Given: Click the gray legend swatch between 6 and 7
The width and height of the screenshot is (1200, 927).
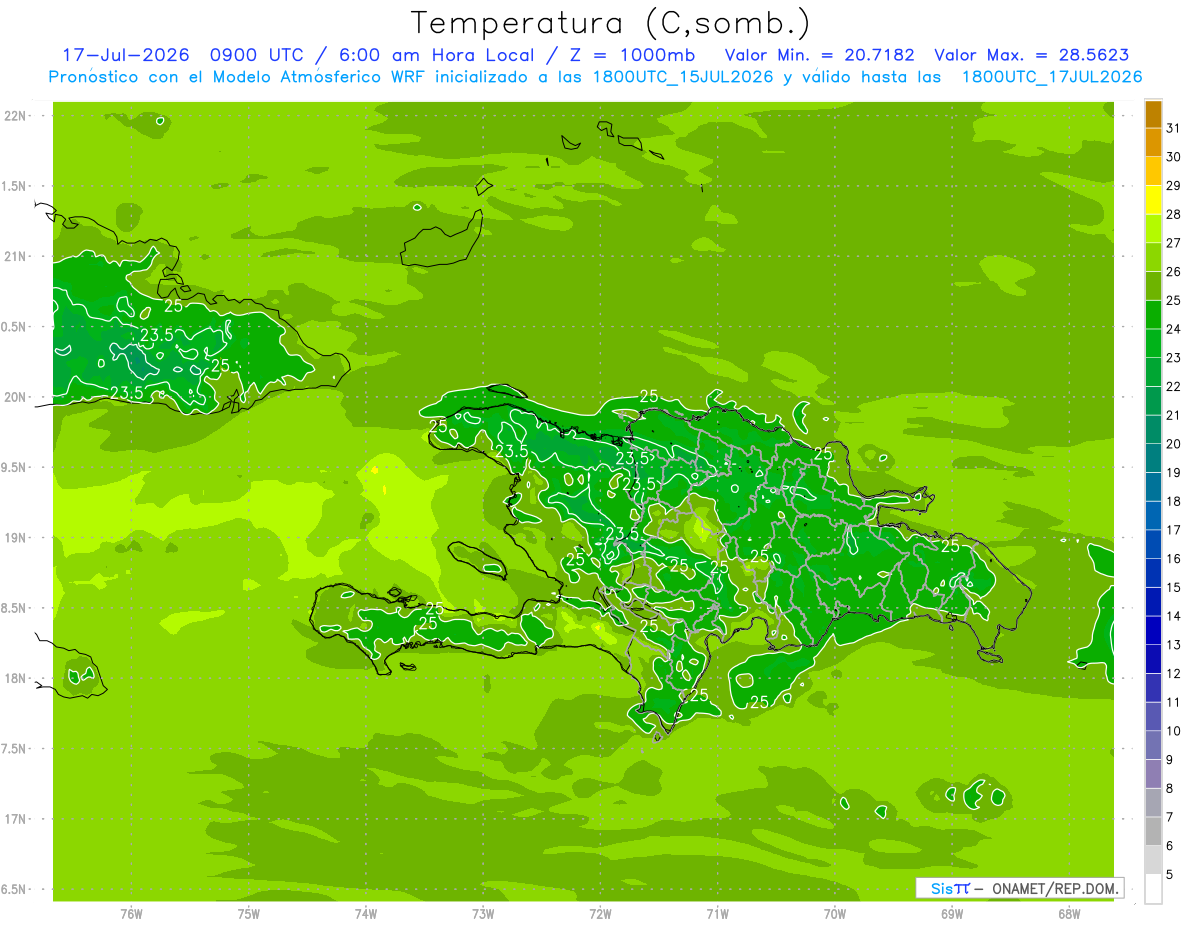Looking at the screenshot, I should [1153, 832].
